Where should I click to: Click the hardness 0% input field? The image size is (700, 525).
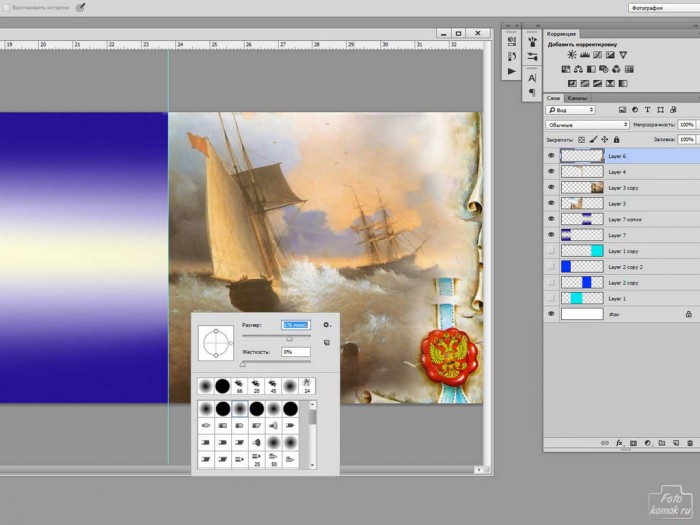coord(296,352)
